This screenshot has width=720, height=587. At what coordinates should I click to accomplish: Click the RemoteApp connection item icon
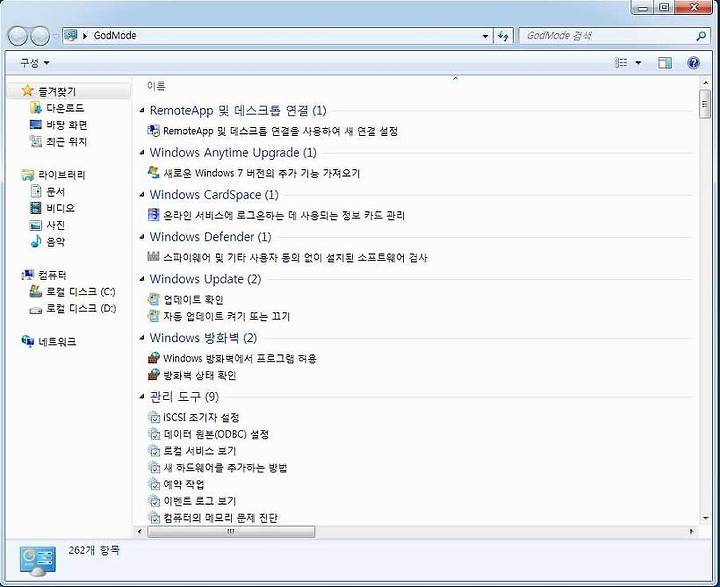tap(153, 130)
